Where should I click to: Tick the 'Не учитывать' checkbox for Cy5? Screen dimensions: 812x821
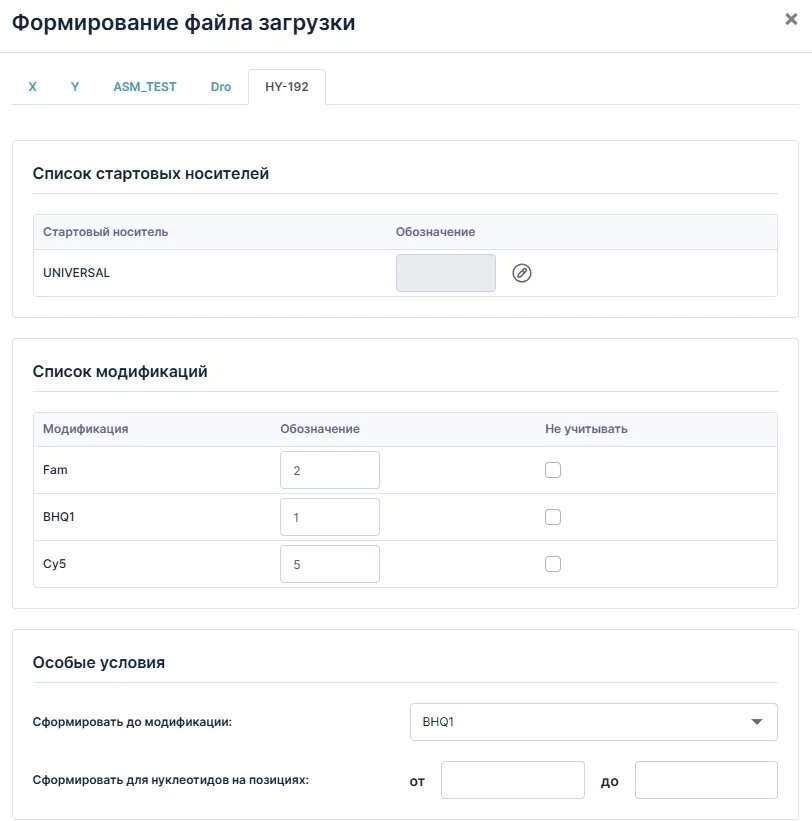[x=553, y=564]
